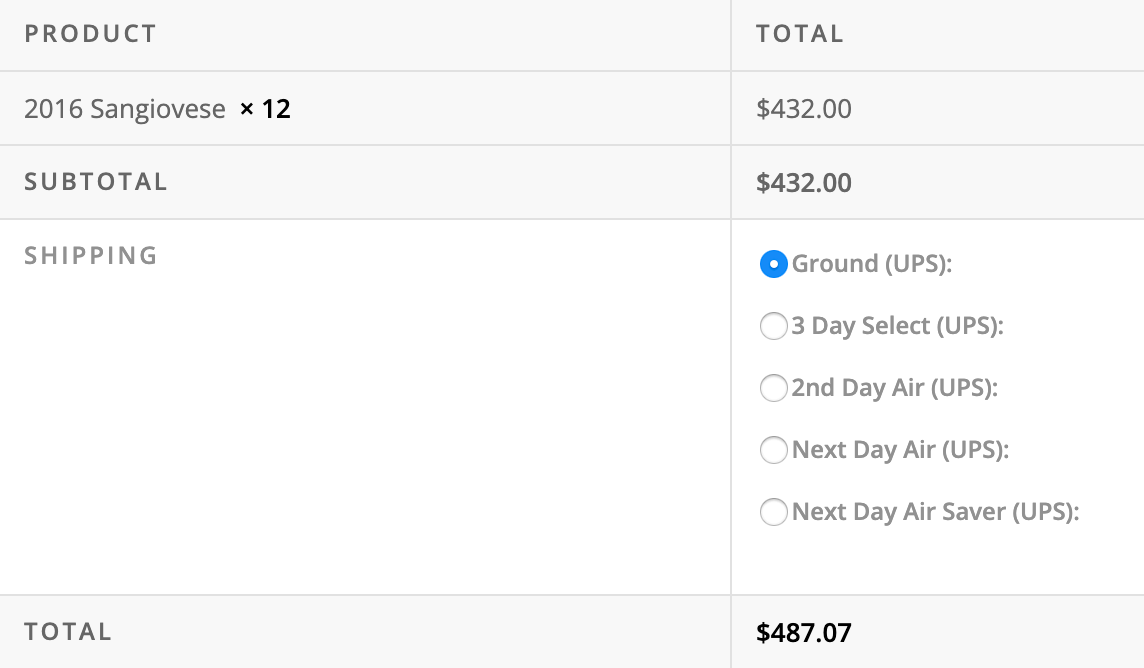Click the SHIPPING row label
Screen dimensions: 1144x668
click(x=91, y=256)
